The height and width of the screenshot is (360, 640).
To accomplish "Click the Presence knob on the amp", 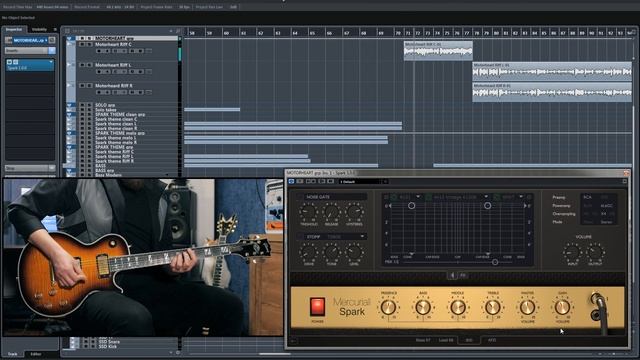I will [x=388, y=307].
